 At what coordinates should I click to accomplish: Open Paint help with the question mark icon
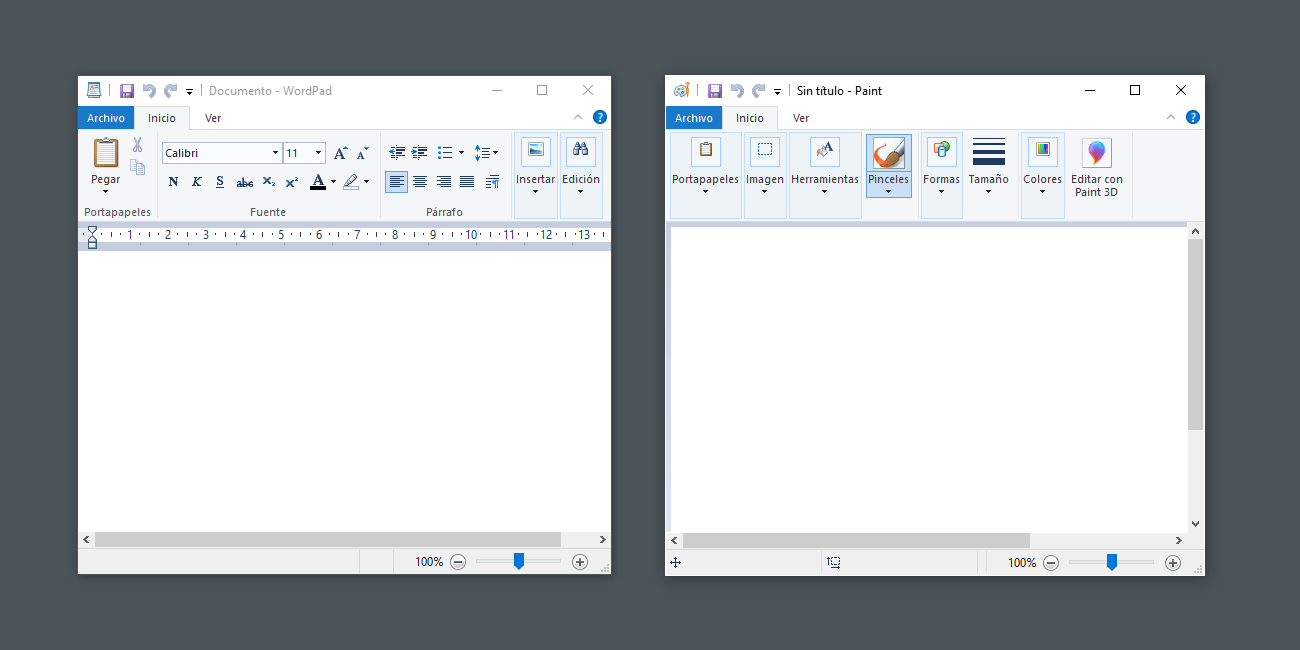click(1193, 117)
